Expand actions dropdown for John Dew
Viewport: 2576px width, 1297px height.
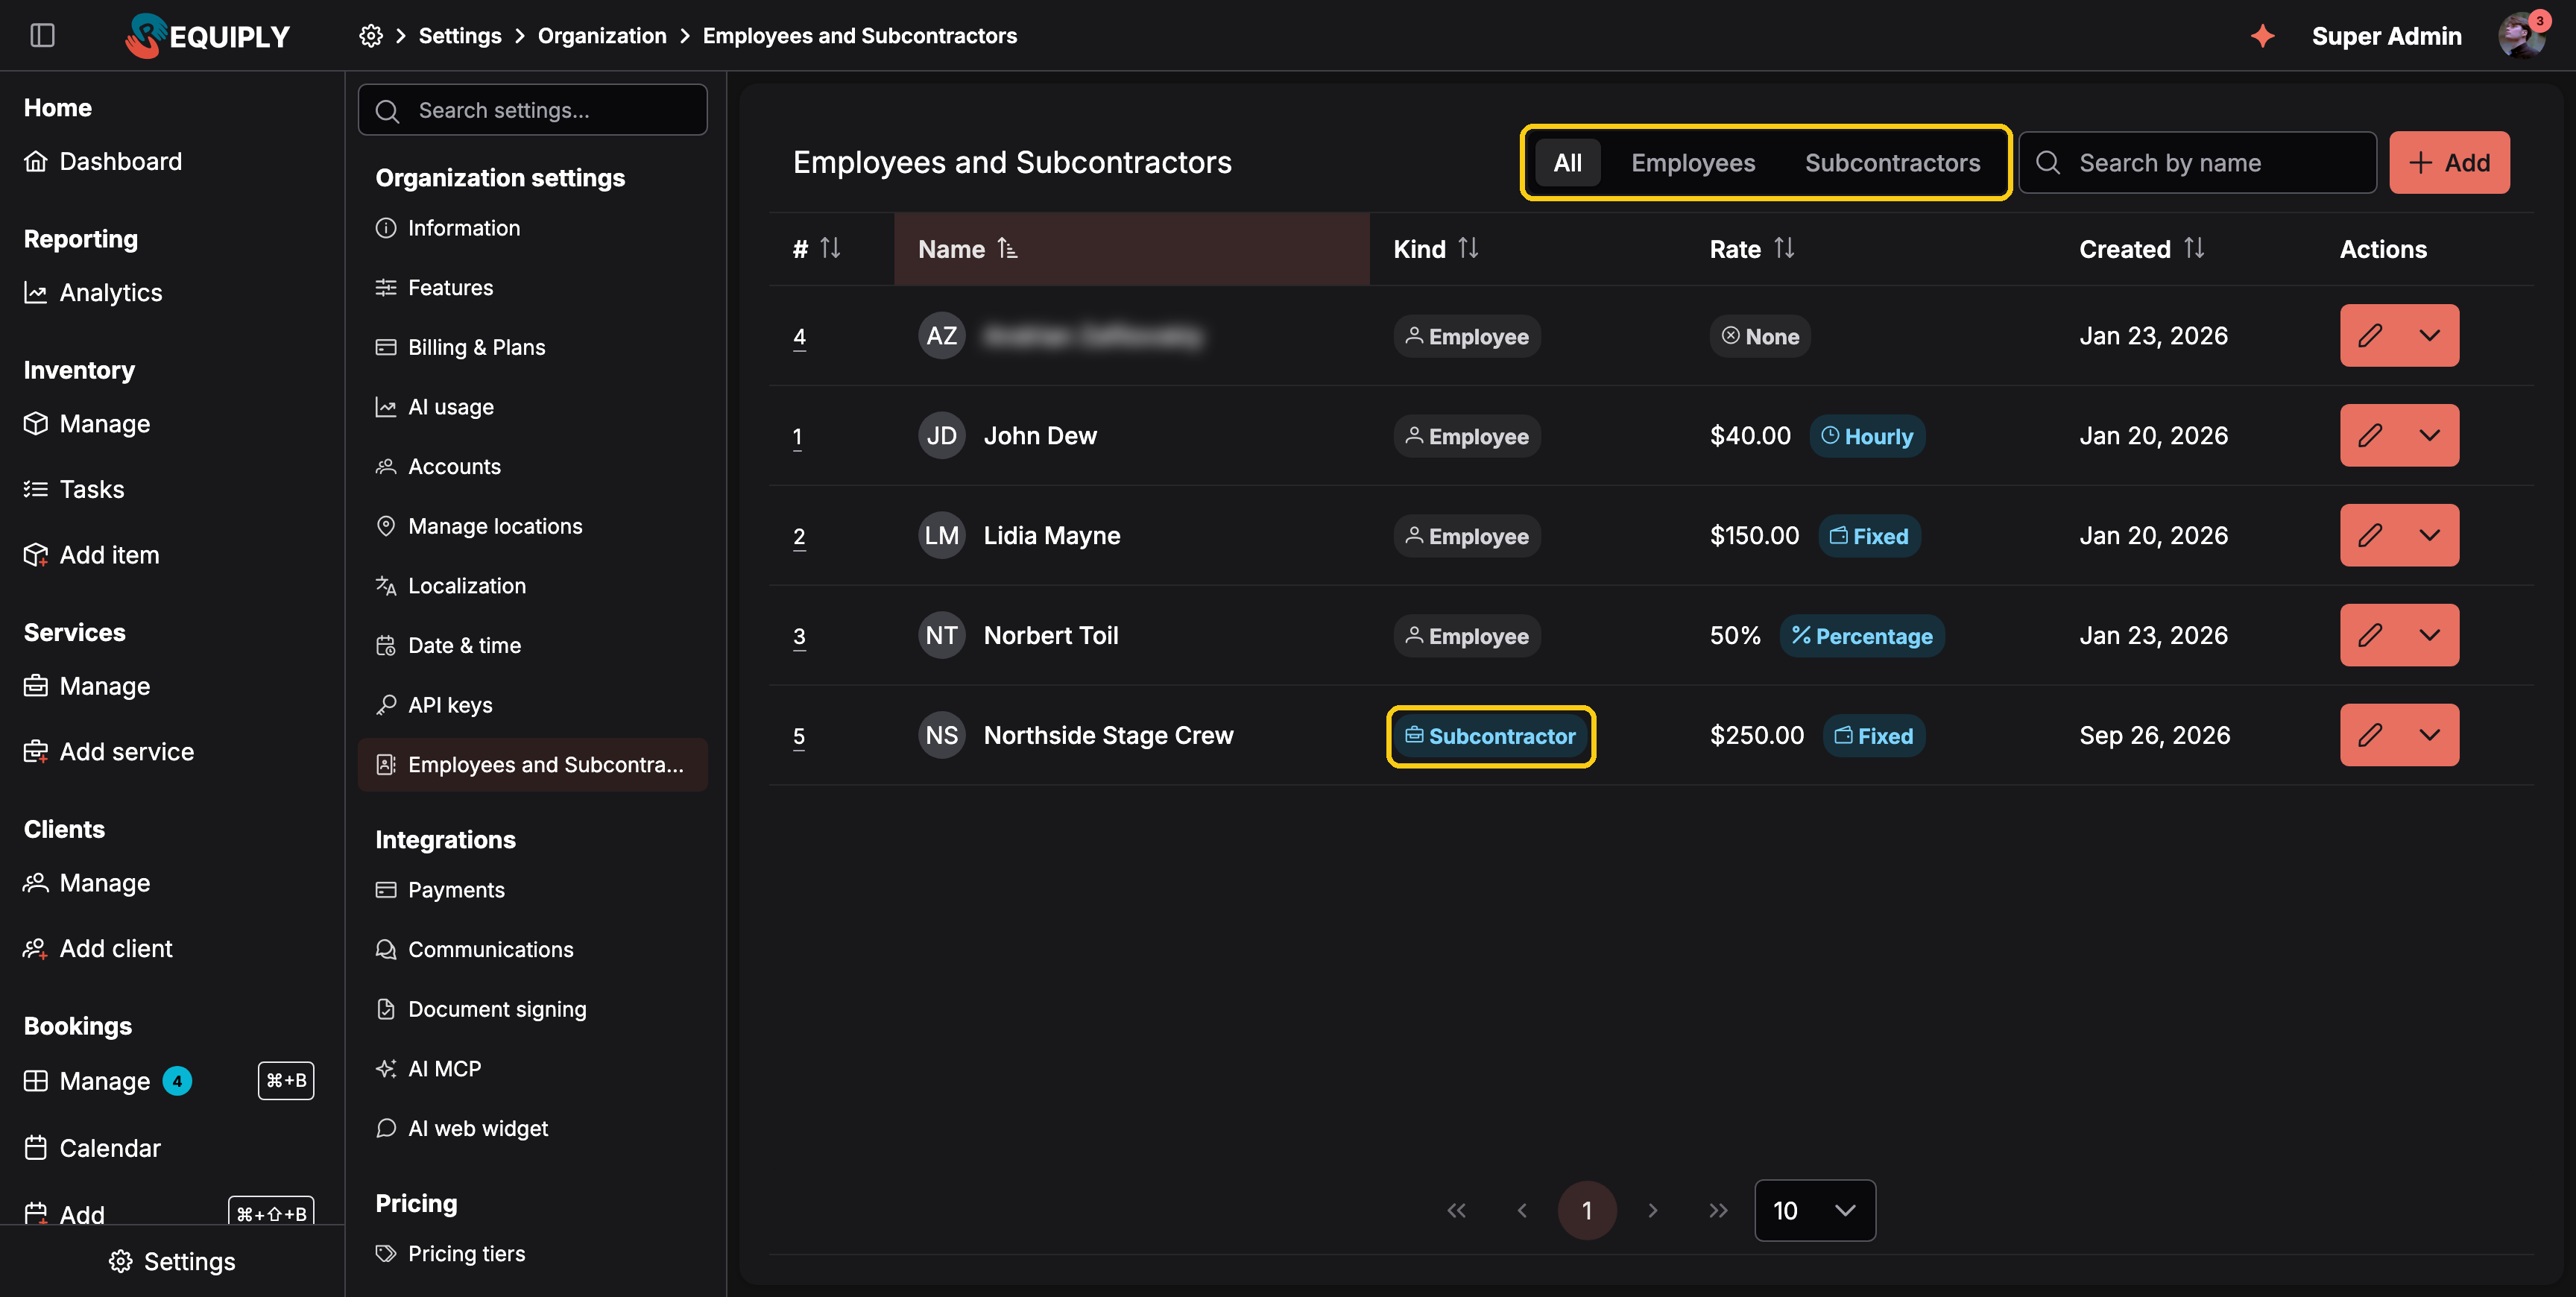[2430, 435]
